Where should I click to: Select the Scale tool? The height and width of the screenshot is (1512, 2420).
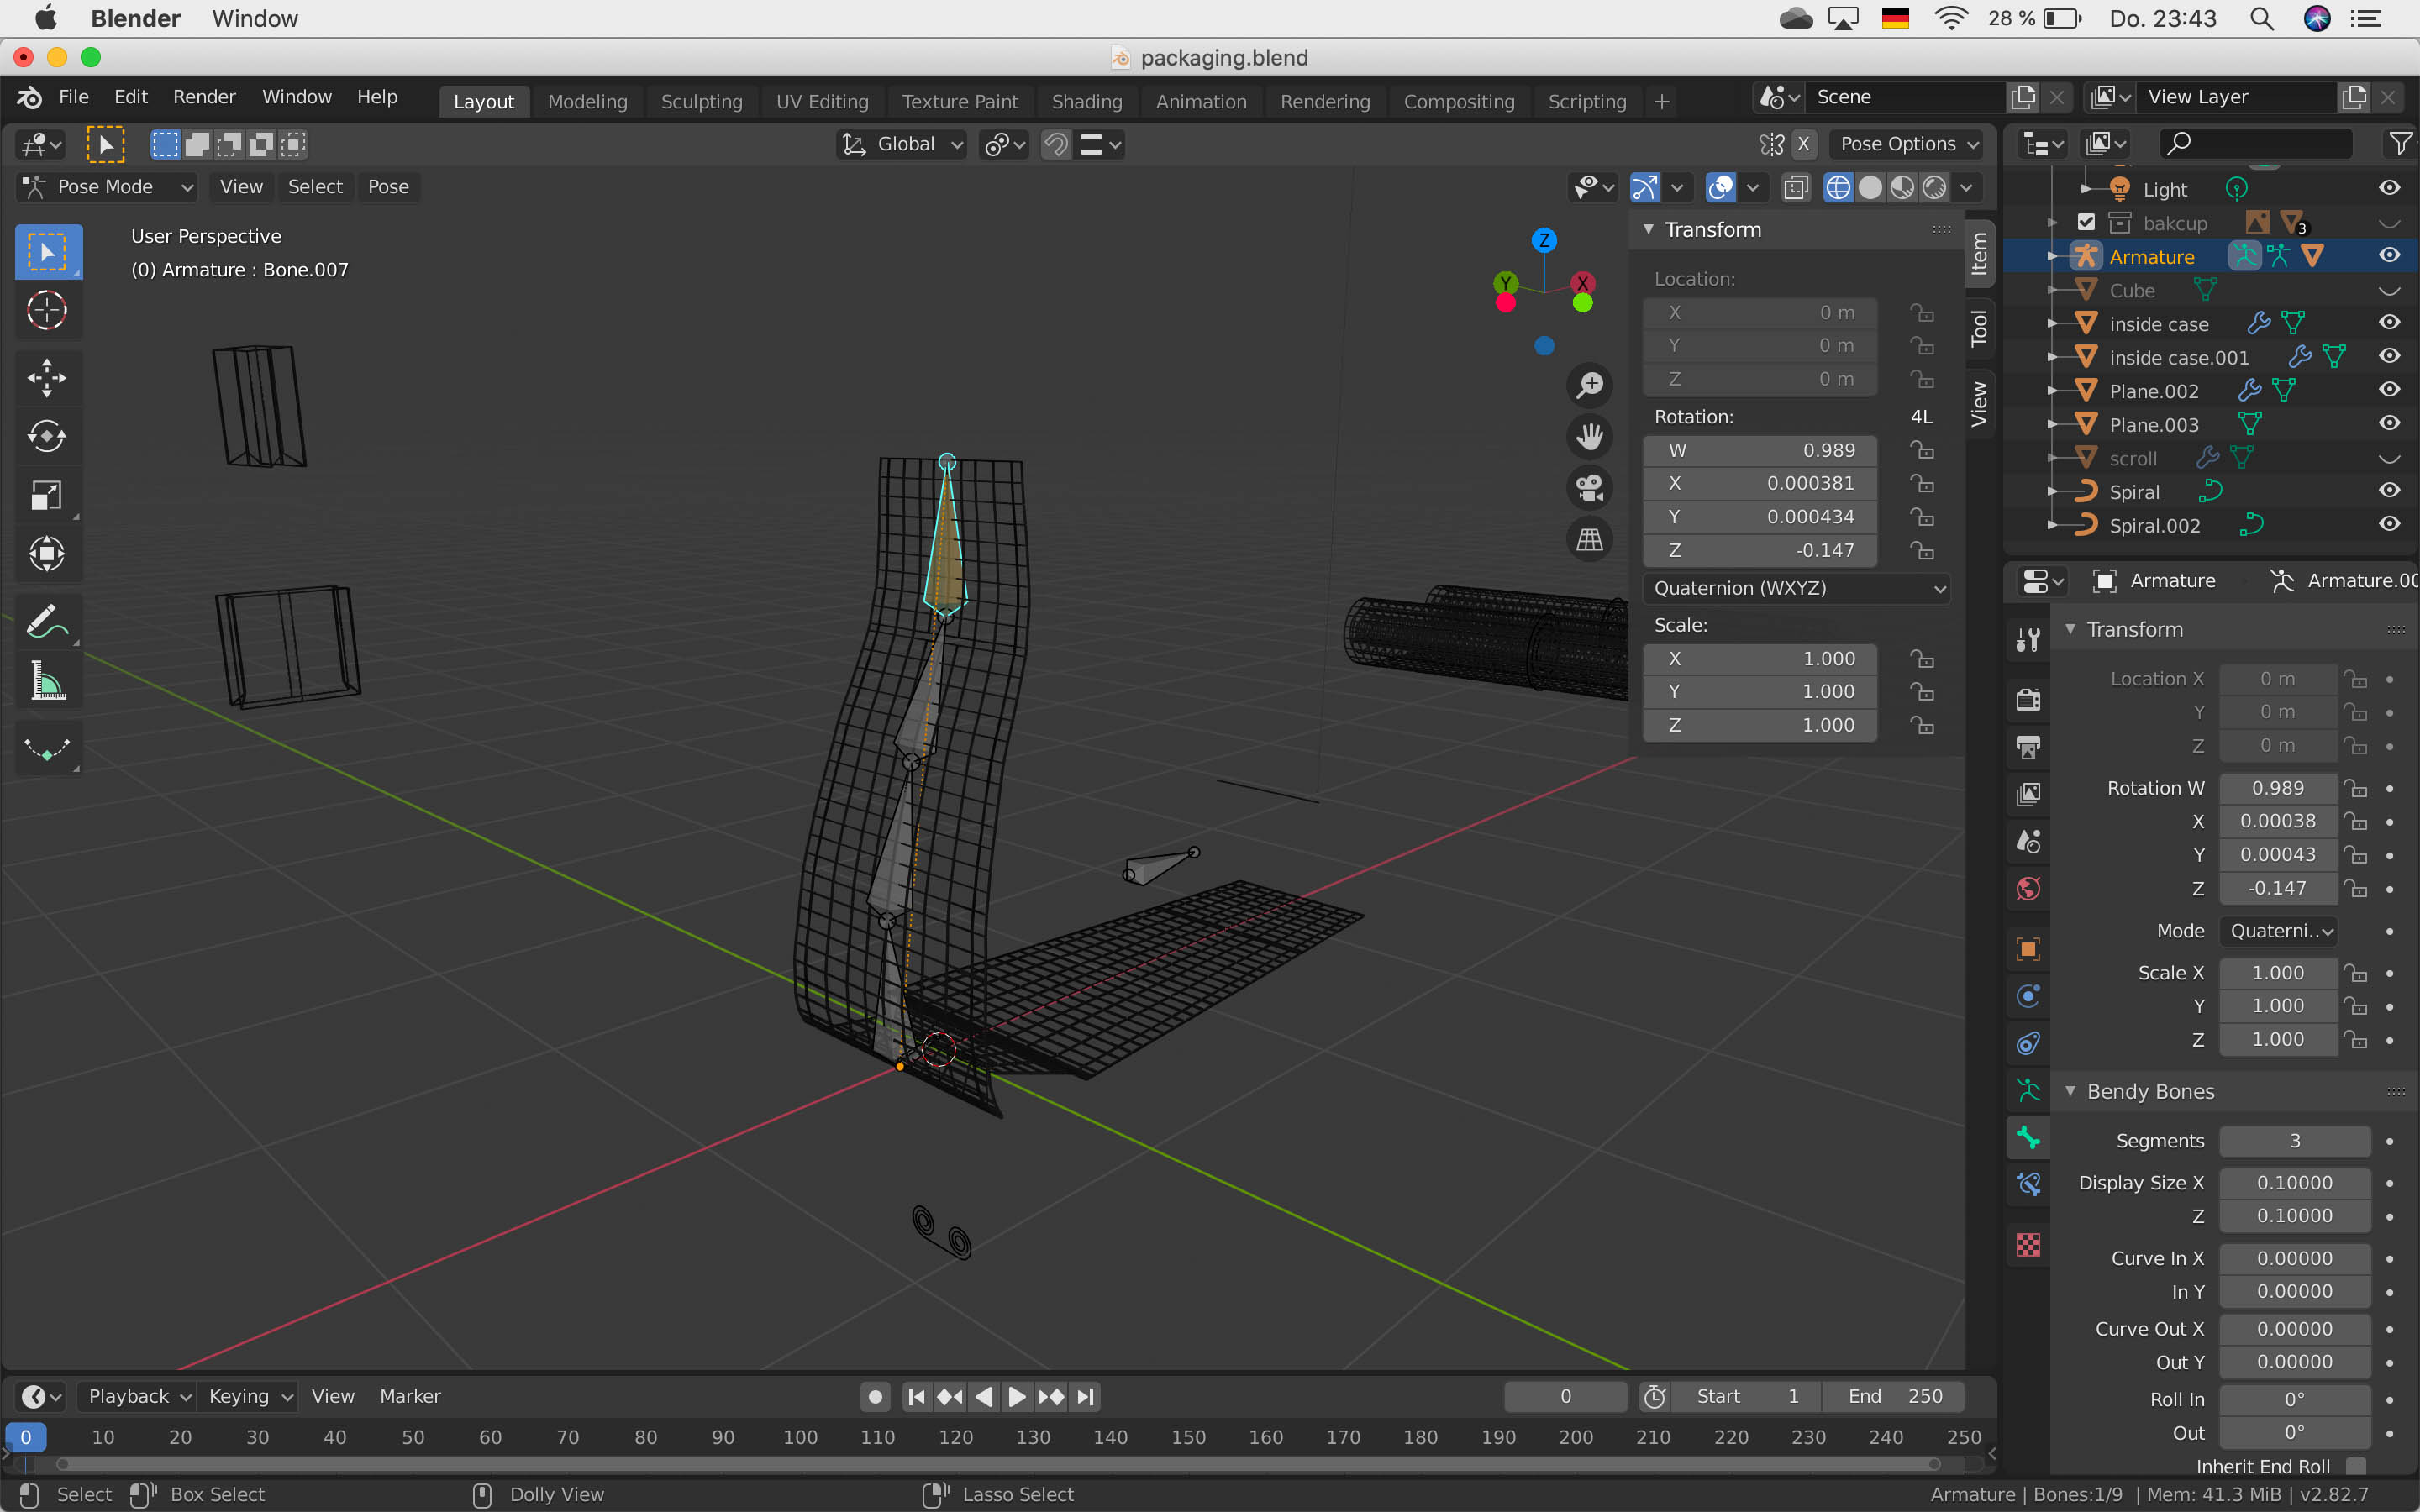coord(47,495)
